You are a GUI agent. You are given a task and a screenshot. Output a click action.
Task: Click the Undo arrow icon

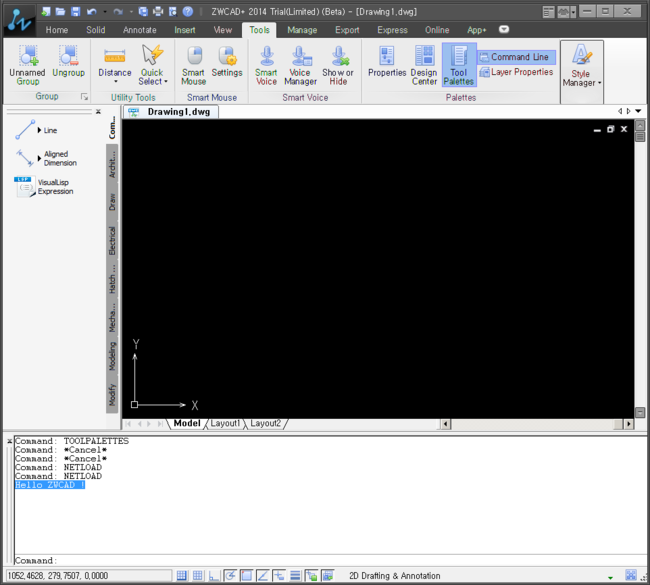pos(92,12)
